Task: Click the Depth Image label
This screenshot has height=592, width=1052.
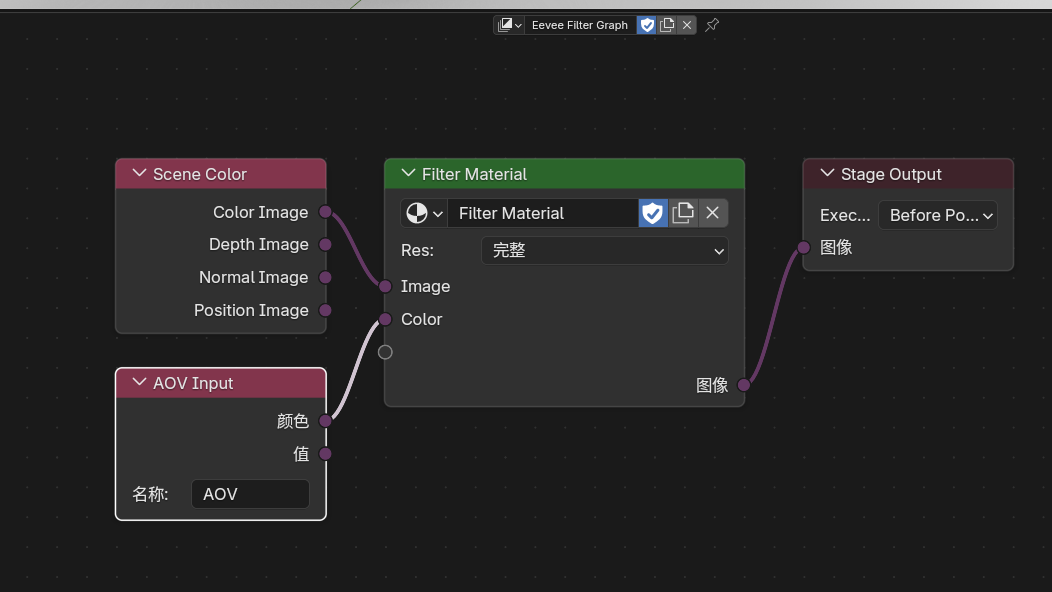Action: coord(258,244)
